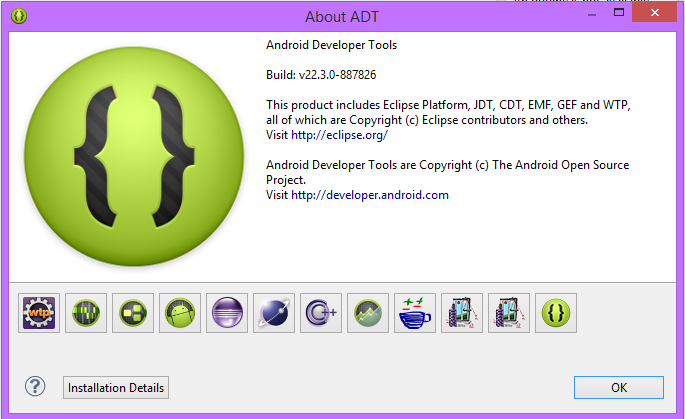Click the green striped bars feature icon

click(x=86, y=313)
